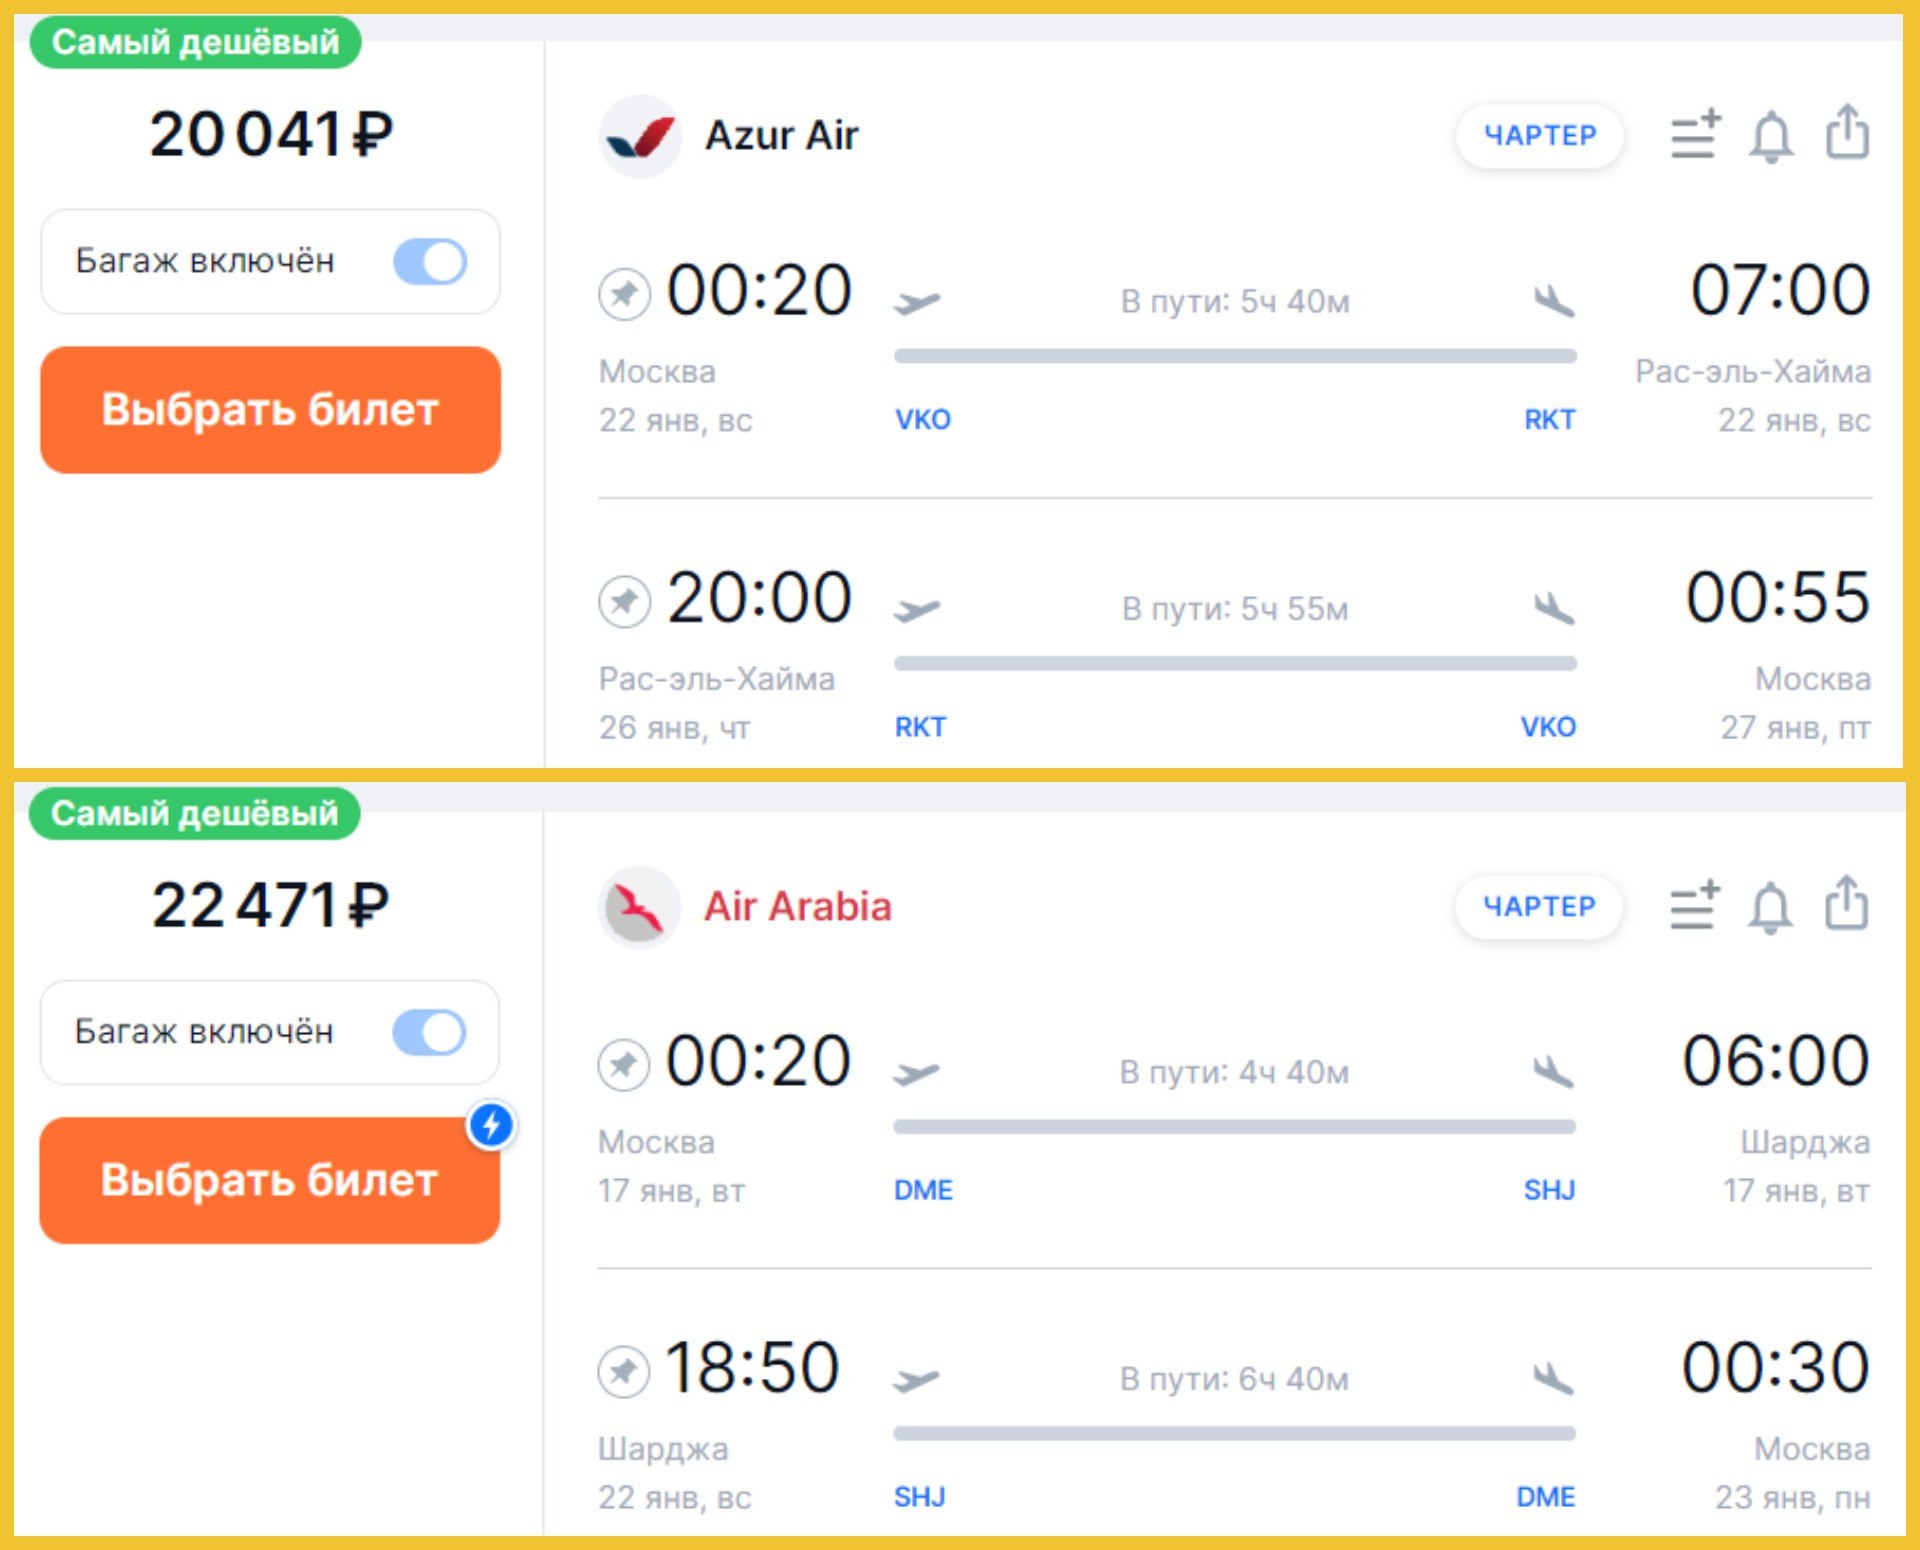This screenshot has width=1920, height=1550.
Task: Pin the 18:50 Sharjah return flight
Action: (623, 1371)
